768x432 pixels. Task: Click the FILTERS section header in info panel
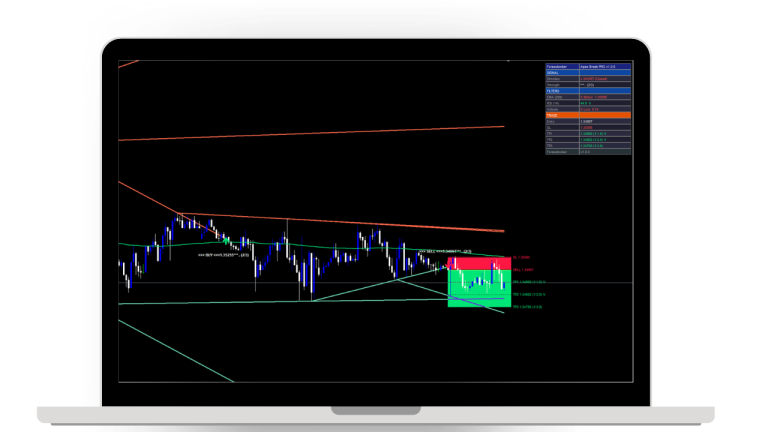tap(588, 91)
